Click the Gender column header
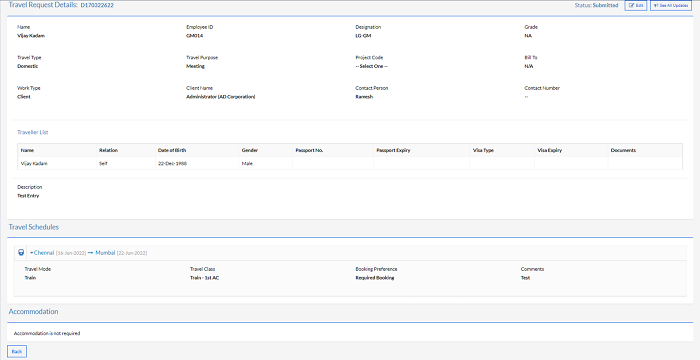This screenshot has width=700, height=360. pos(250,150)
